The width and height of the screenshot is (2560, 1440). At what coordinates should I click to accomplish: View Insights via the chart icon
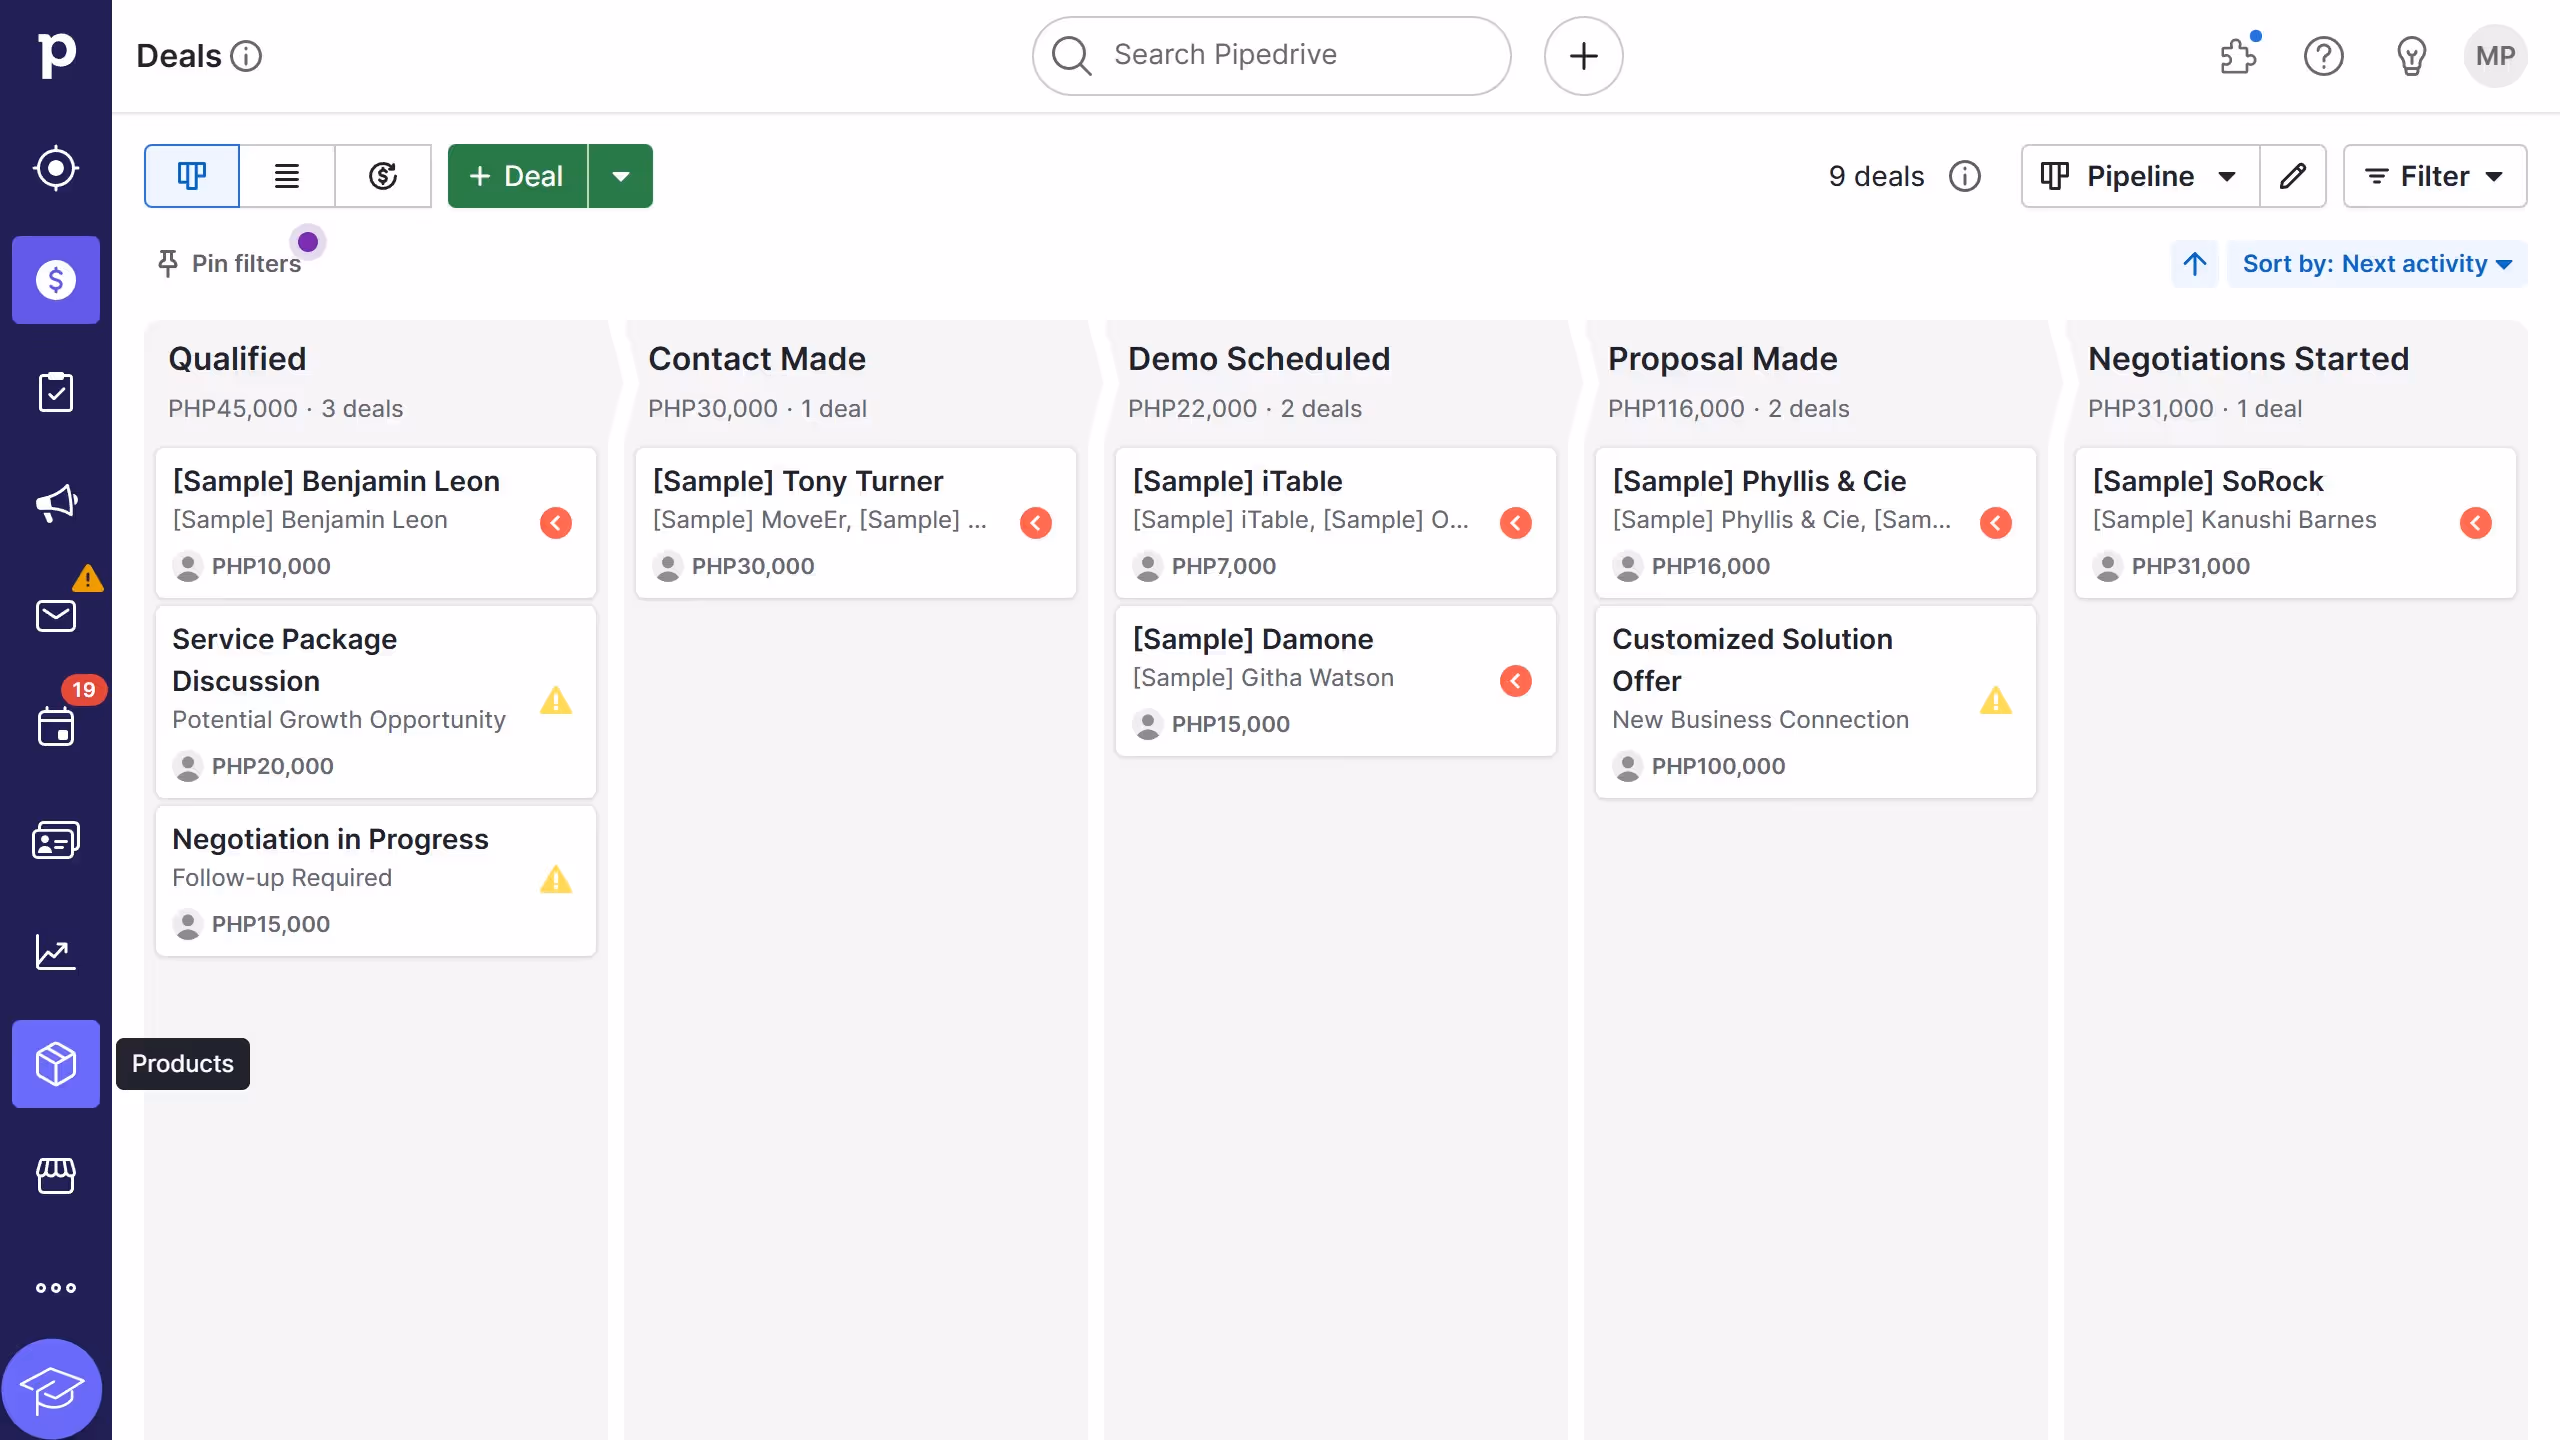(55, 951)
